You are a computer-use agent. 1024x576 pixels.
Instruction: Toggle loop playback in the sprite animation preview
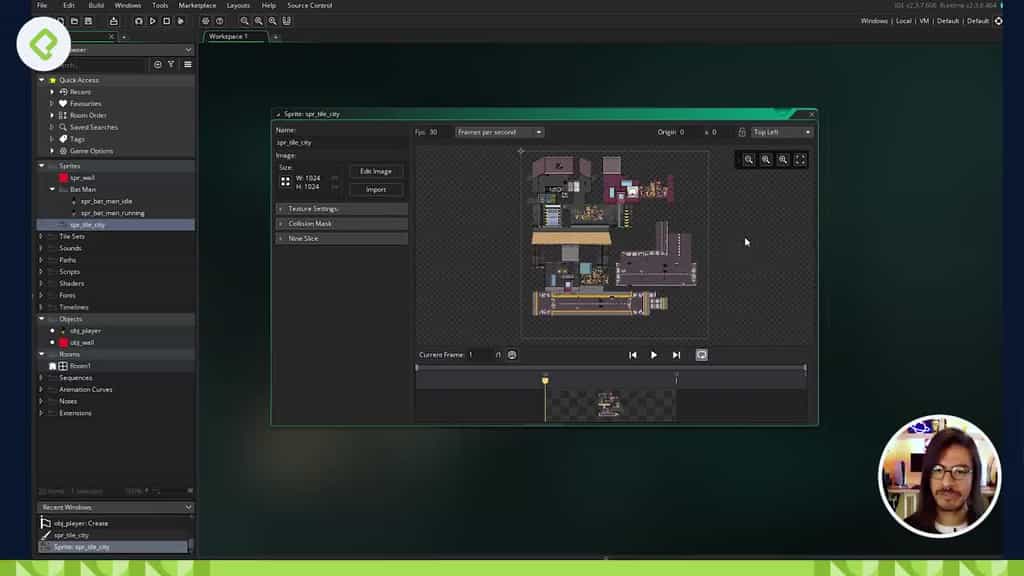[702, 354]
